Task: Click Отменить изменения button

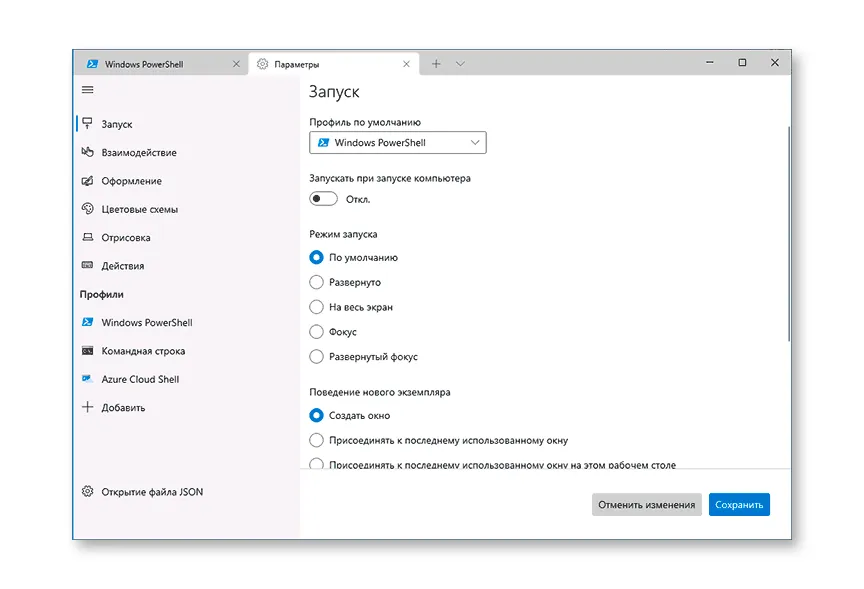Action: [646, 505]
